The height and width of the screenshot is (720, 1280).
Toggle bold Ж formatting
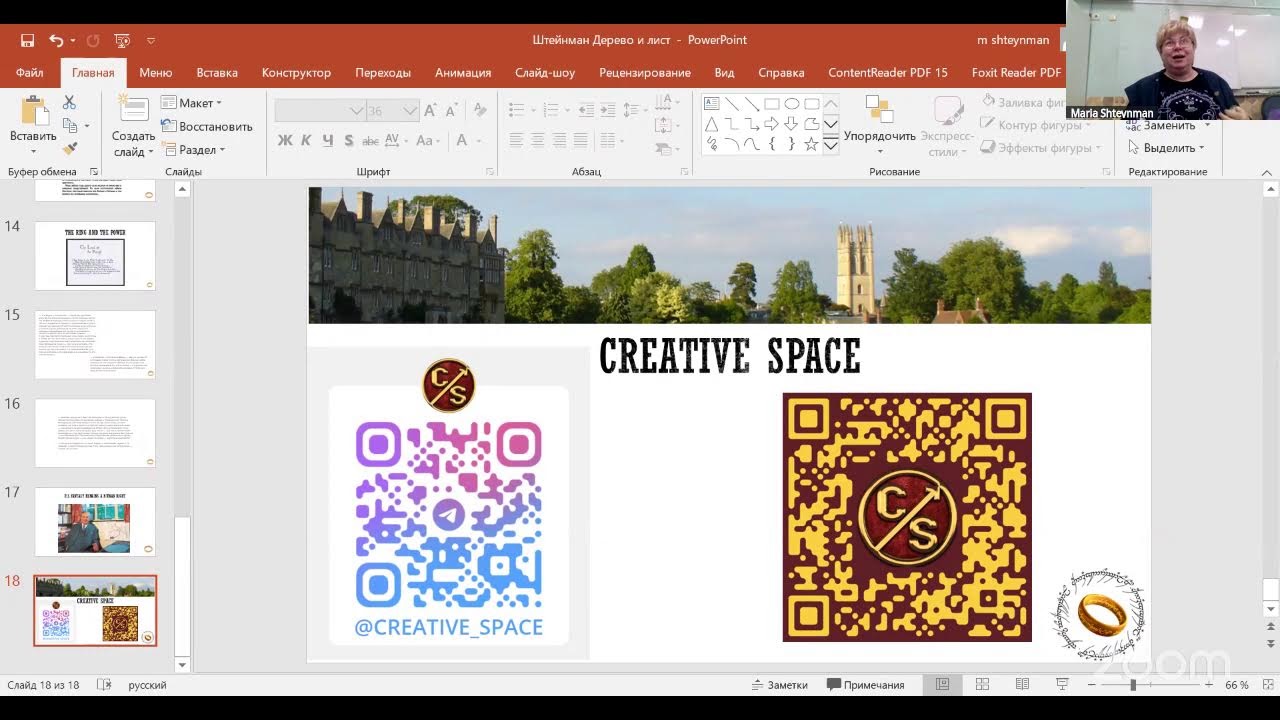pyautogui.click(x=285, y=141)
